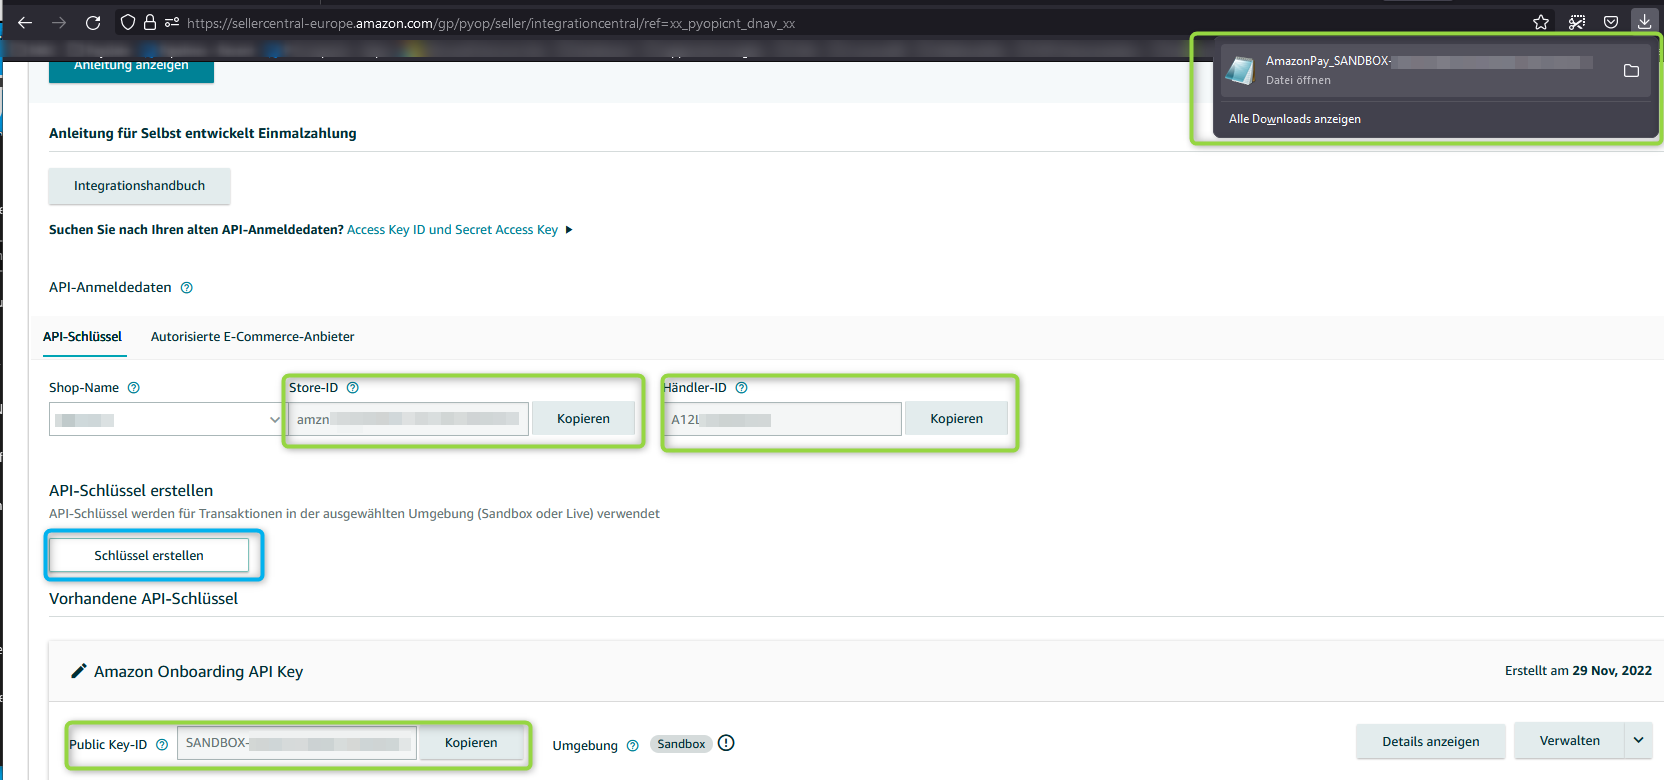Click the browser address bar URL
The width and height of the screenshot is (1664, 780).
tap(491, 23)
